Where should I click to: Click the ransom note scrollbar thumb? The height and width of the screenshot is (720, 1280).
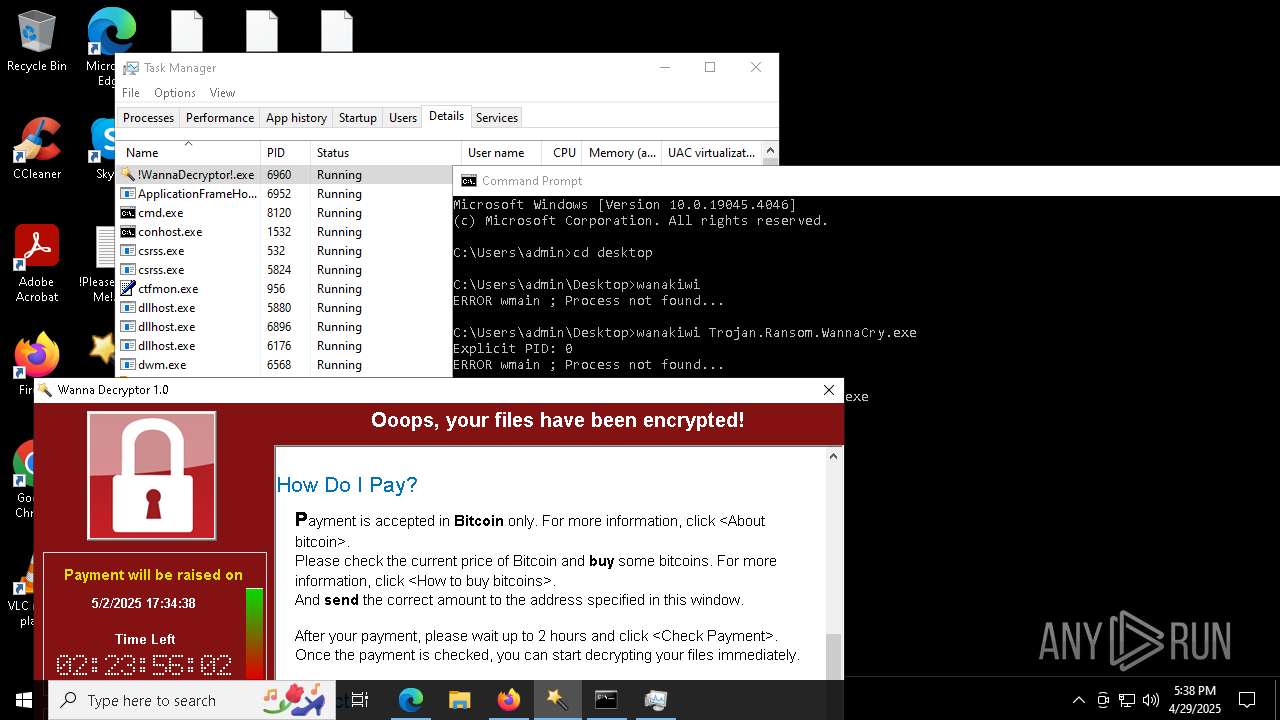pos(833,656)
